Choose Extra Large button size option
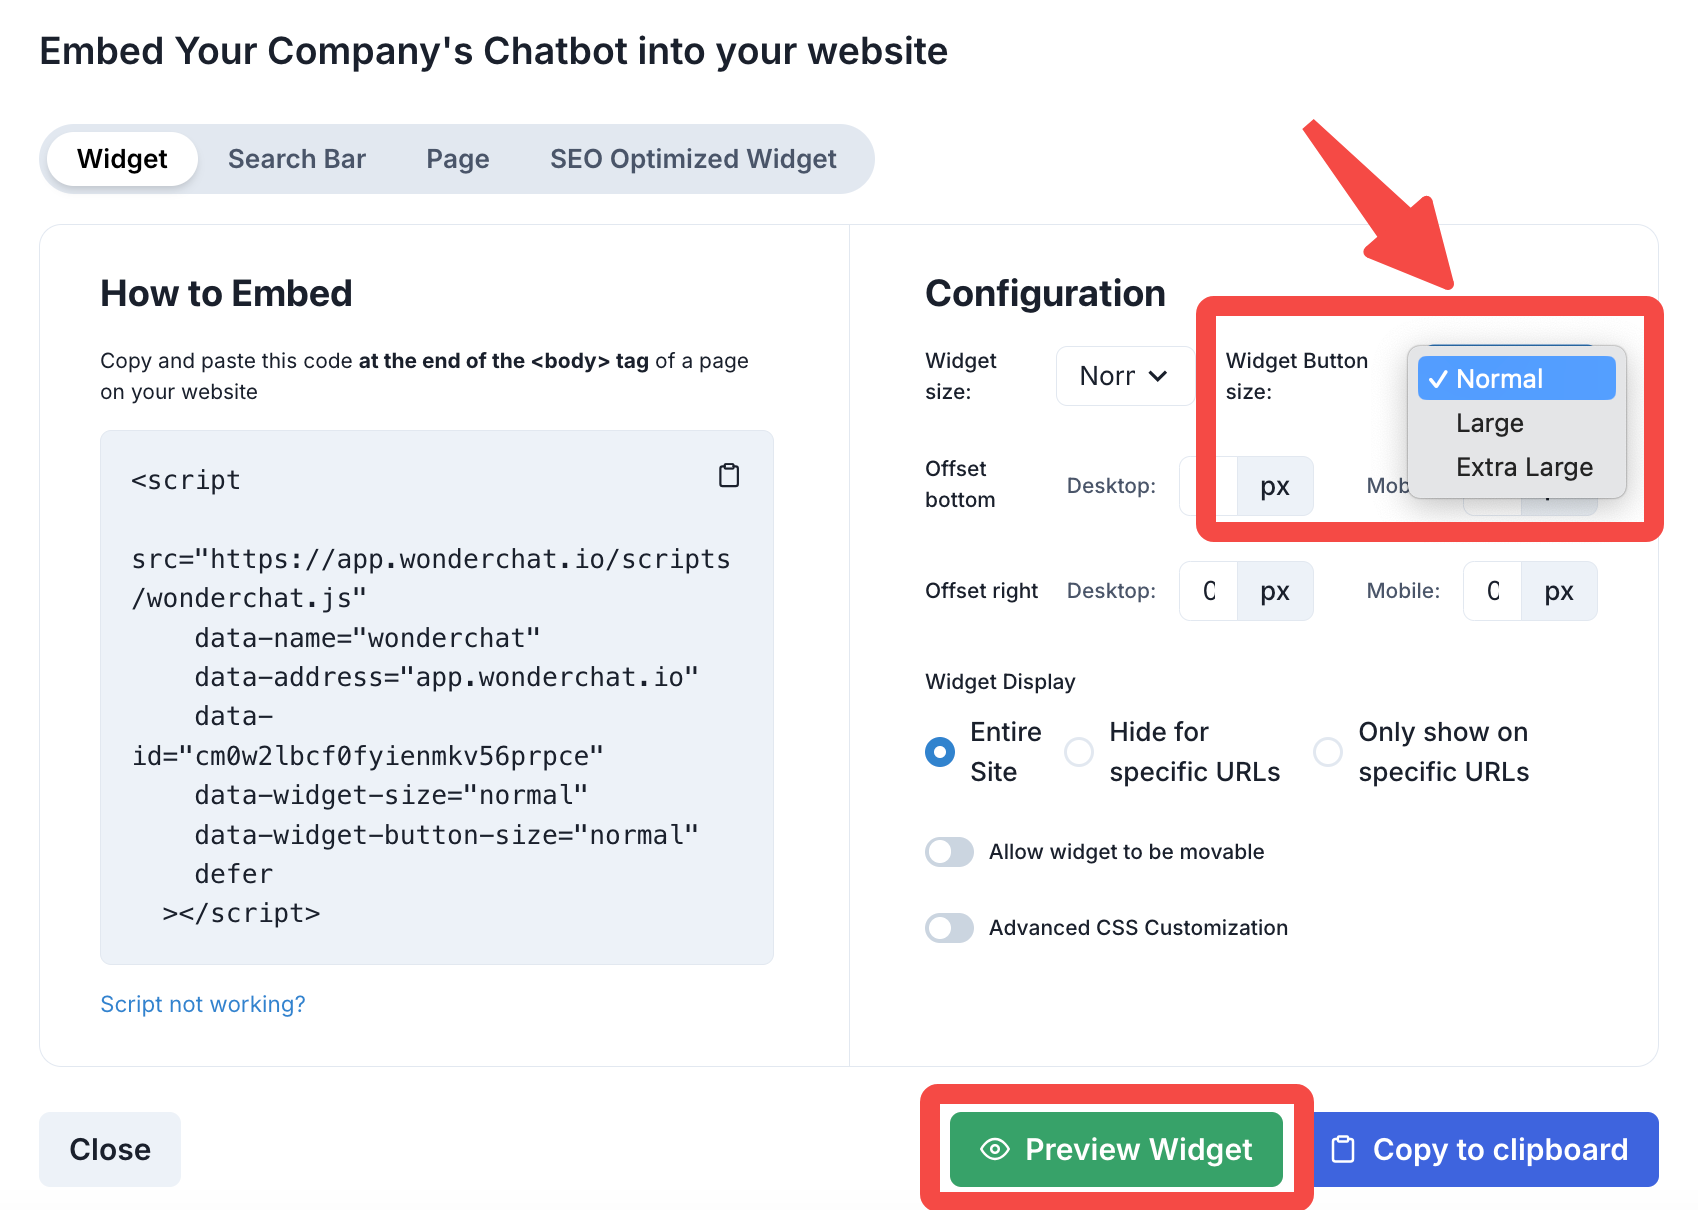The width and height of the screenshot is (1698, 1210). coord(1523,467)
